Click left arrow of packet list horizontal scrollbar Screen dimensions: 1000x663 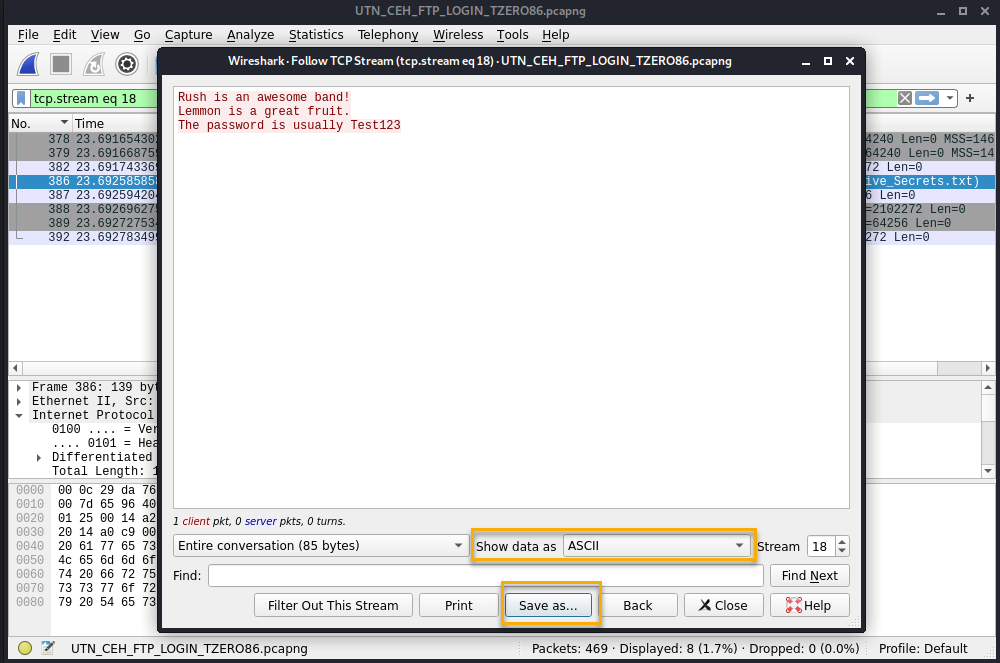[15, 368]
